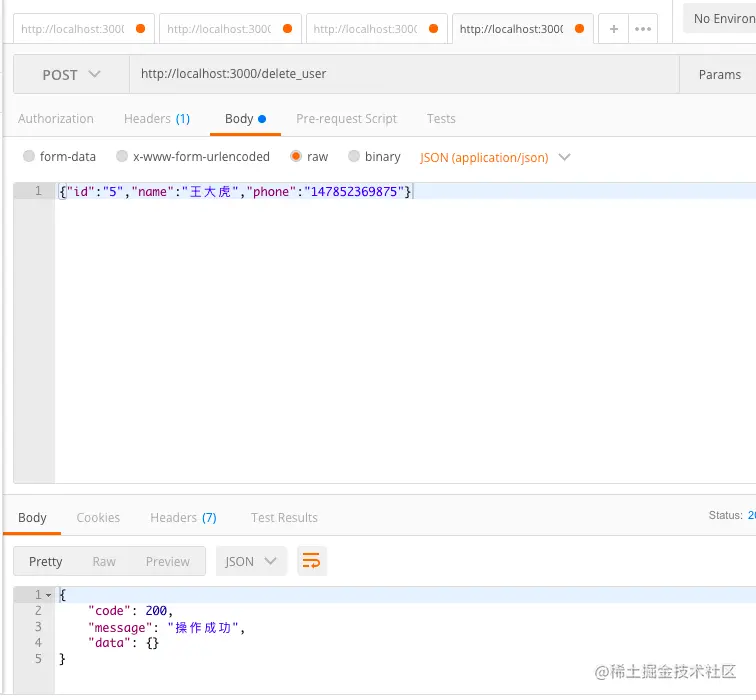The width and height of the screenshot is (756, 700).
Task: Open the response Headers (7) tab
Action: click(x=184, y=518)
